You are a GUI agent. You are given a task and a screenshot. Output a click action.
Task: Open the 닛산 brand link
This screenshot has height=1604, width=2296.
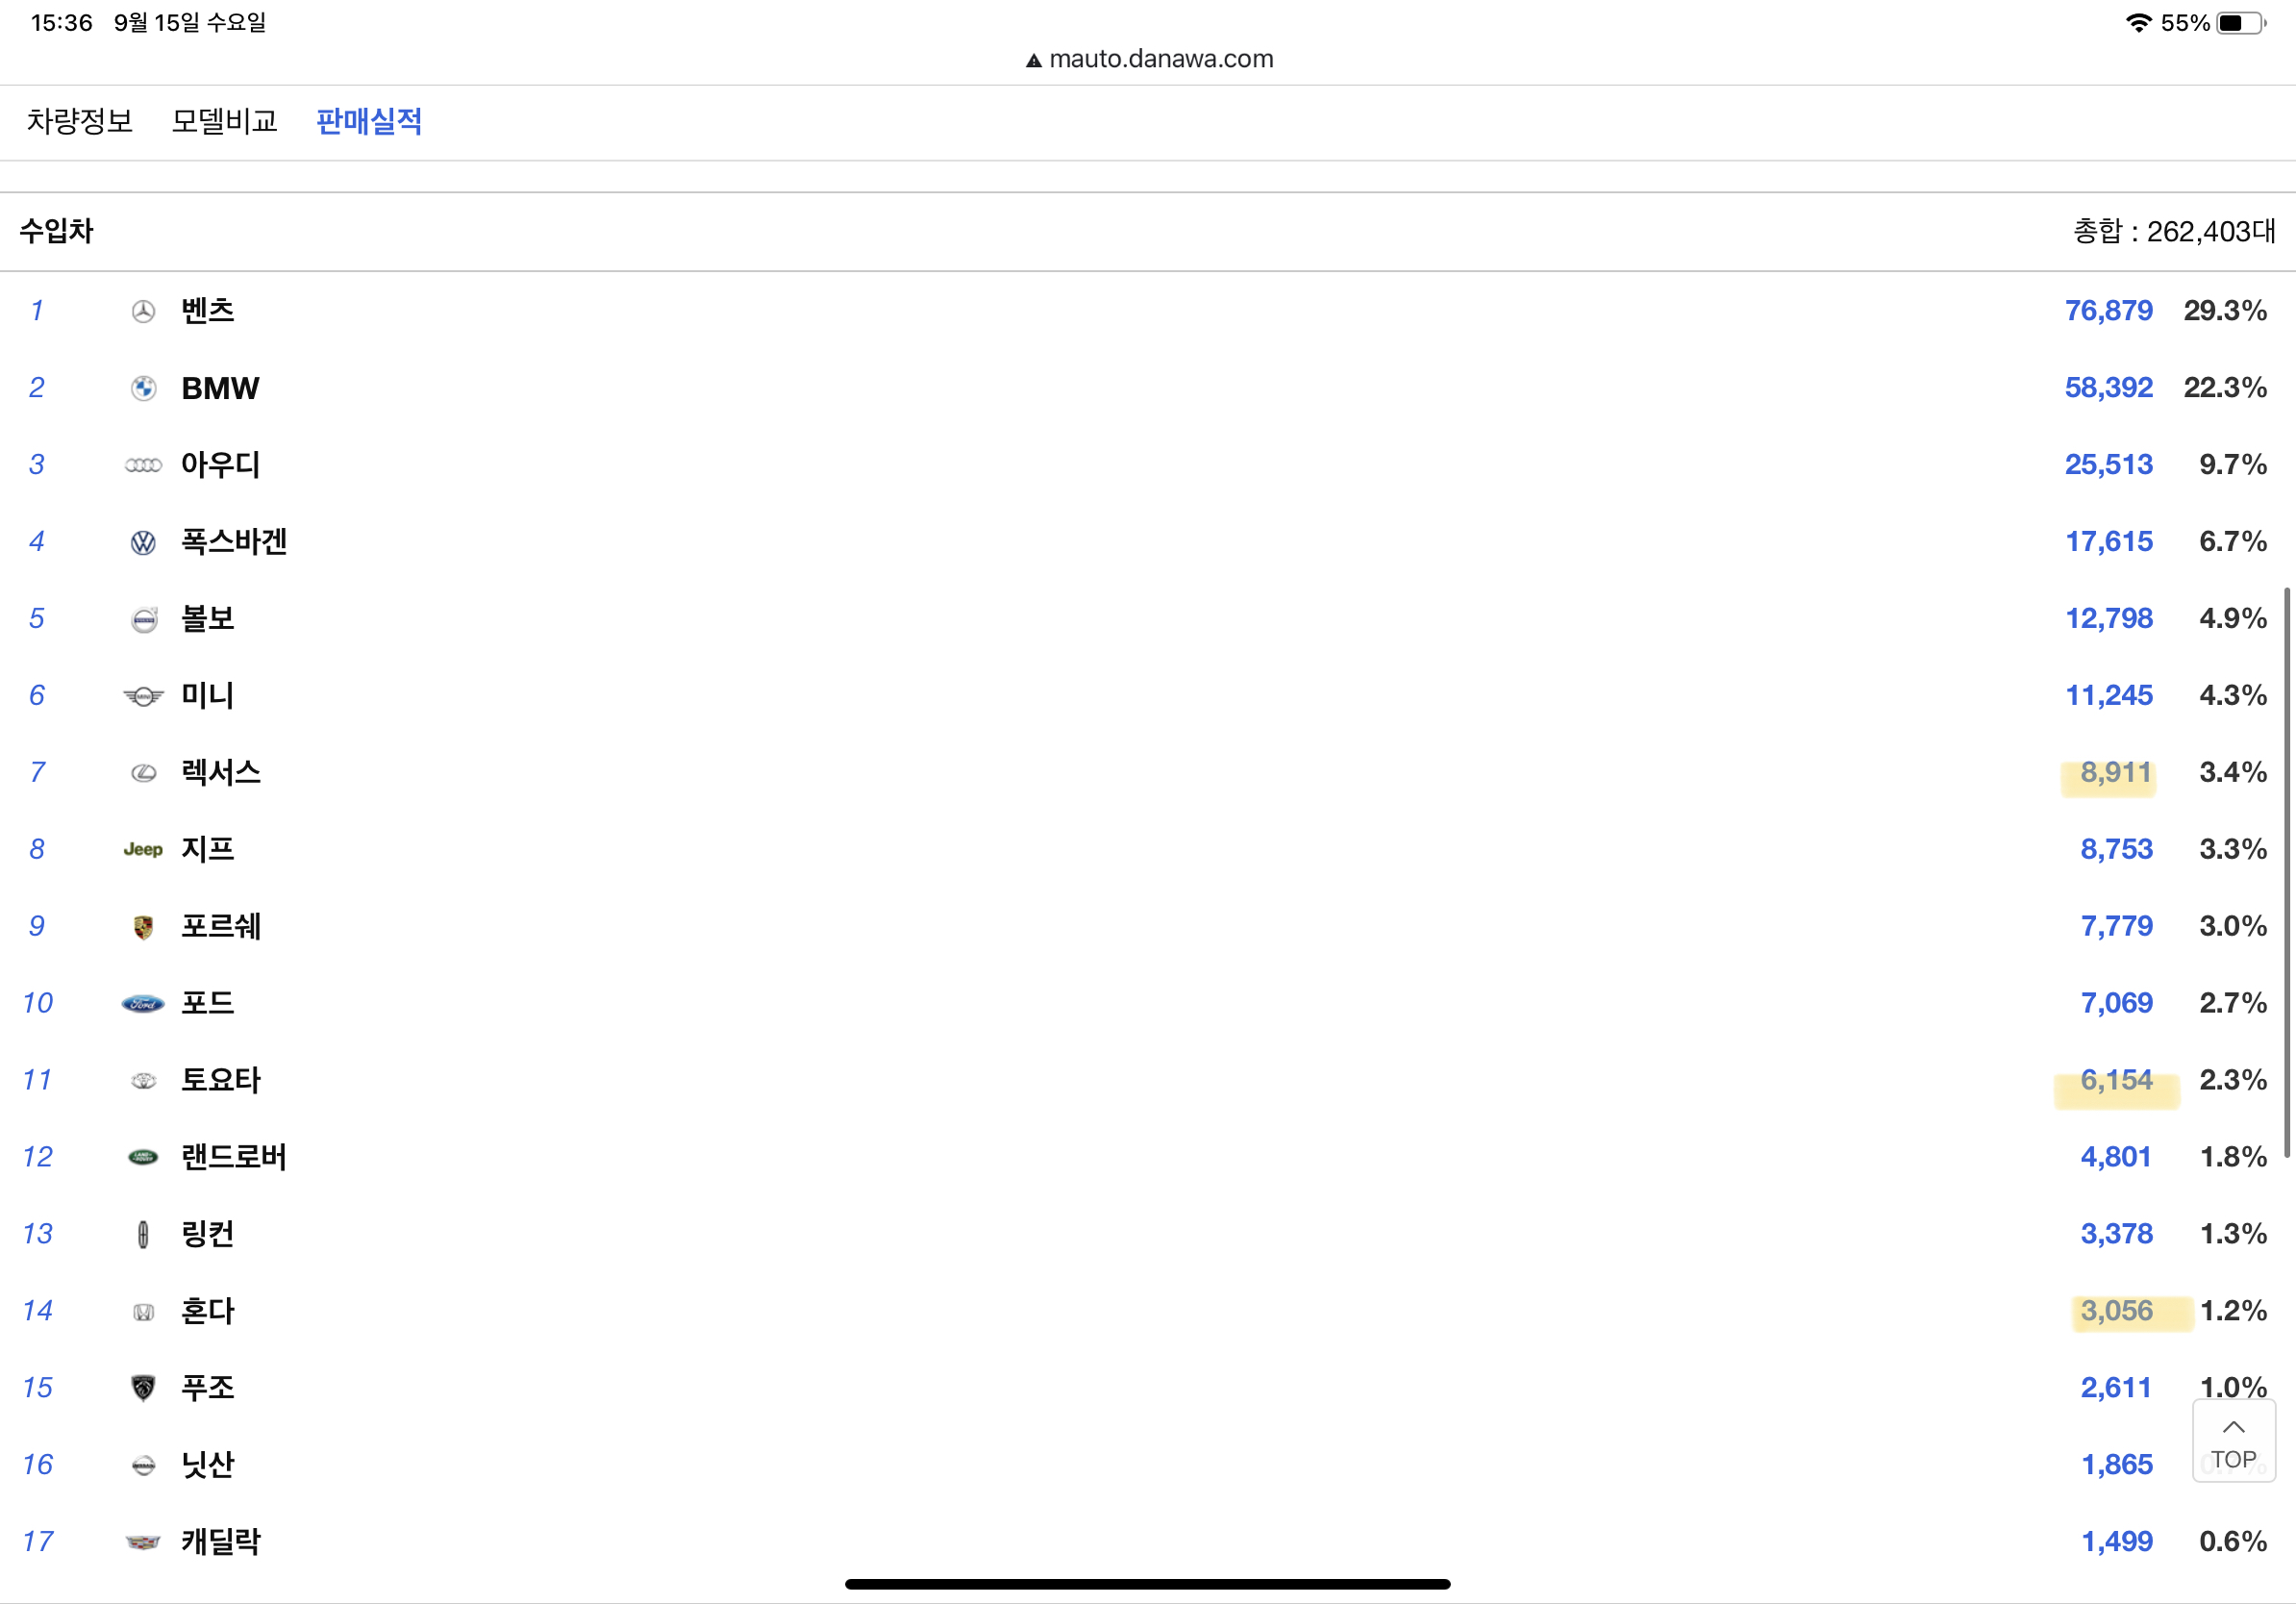point(208,1465)
